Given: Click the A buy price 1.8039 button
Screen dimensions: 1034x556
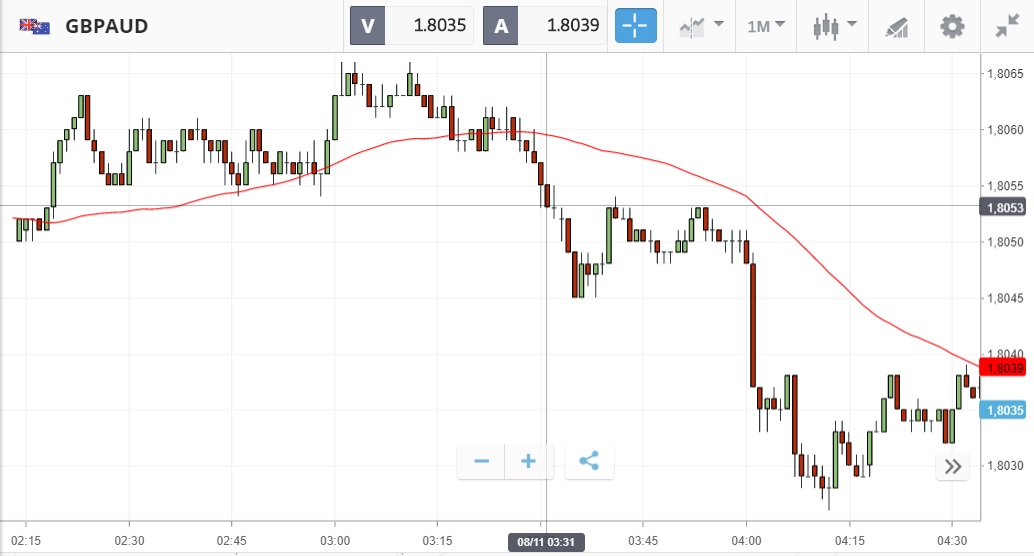Looking at the screenshot, I should click(x=545, y=26).
